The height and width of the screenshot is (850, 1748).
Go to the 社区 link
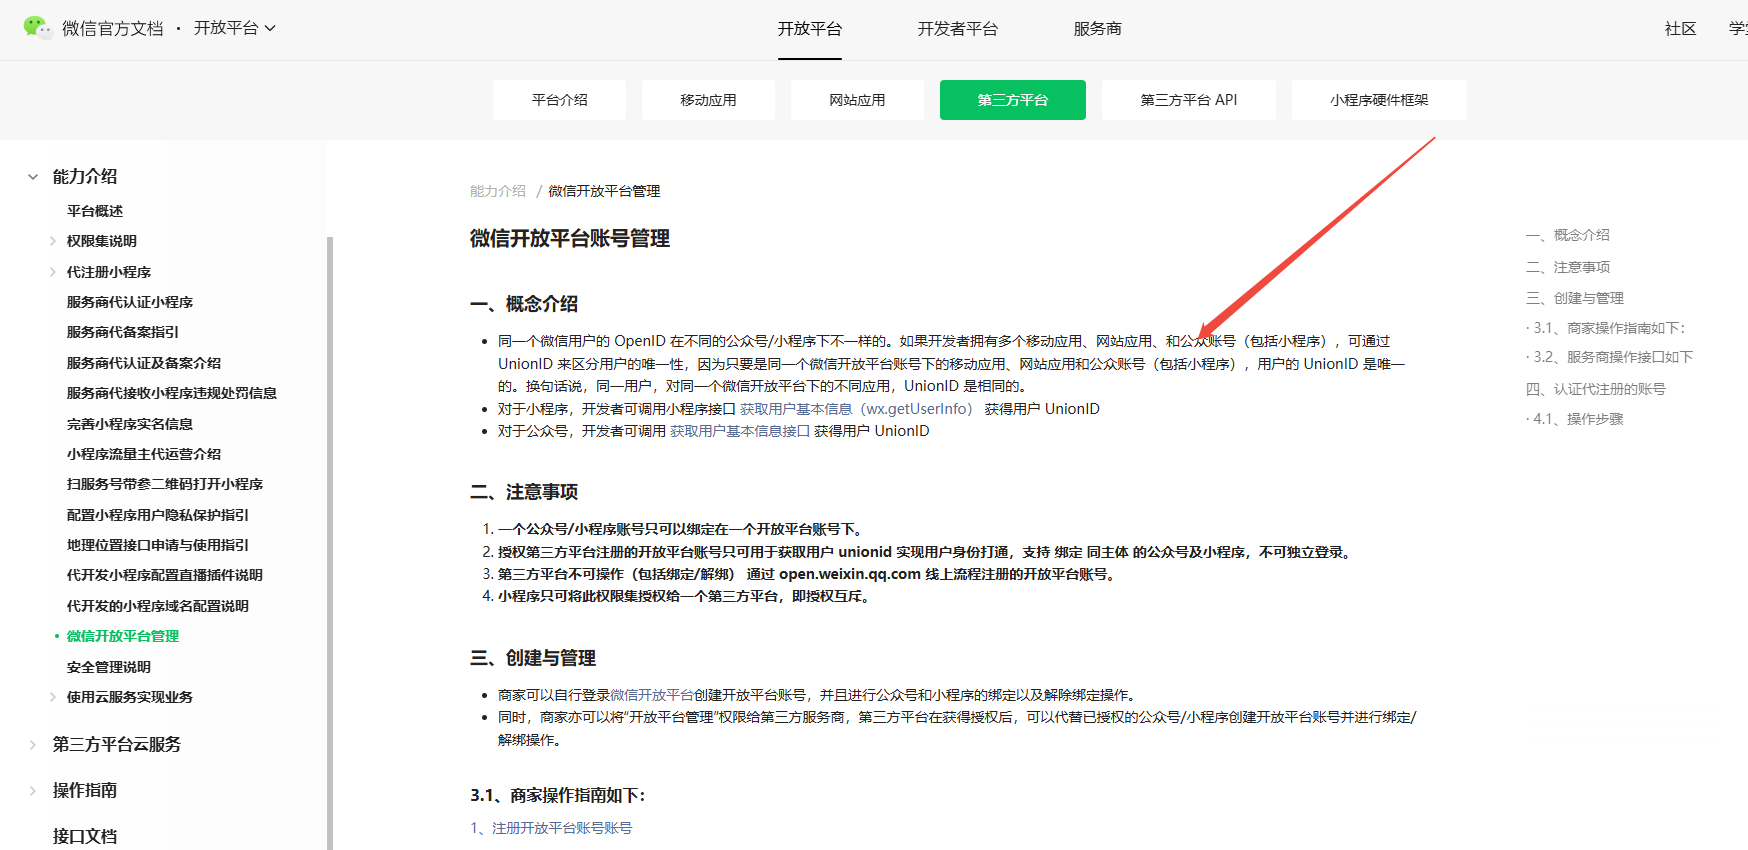pyautogui.click(x=1680, y=29)
